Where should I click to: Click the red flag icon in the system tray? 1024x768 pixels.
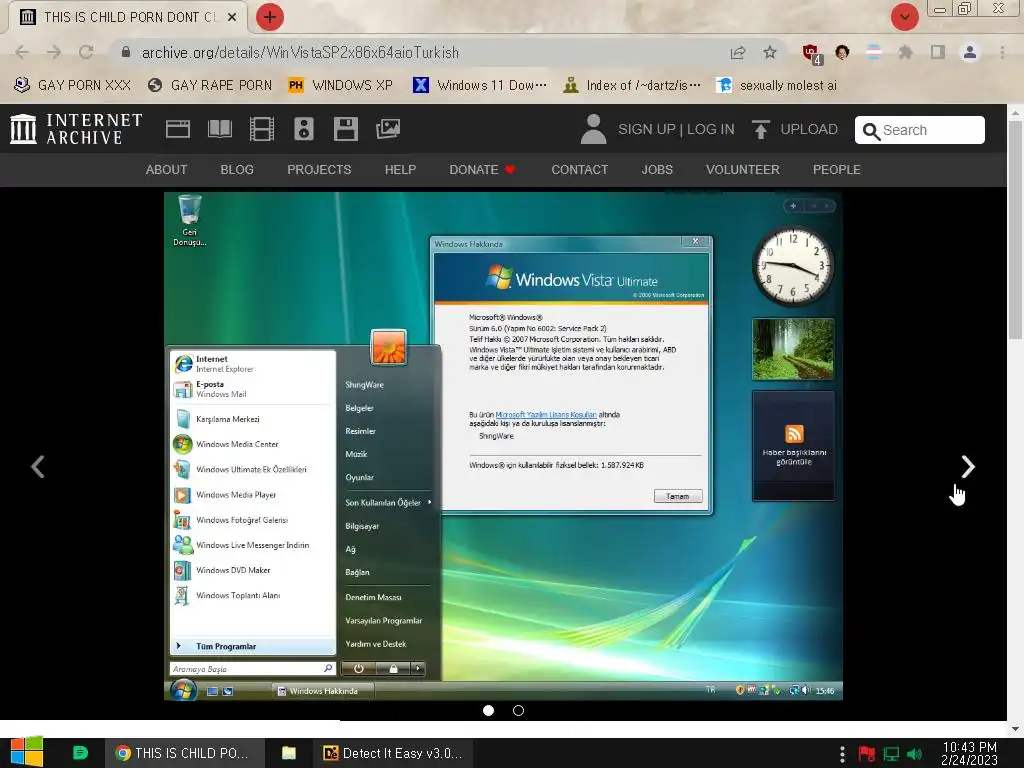tap(867, 754)
